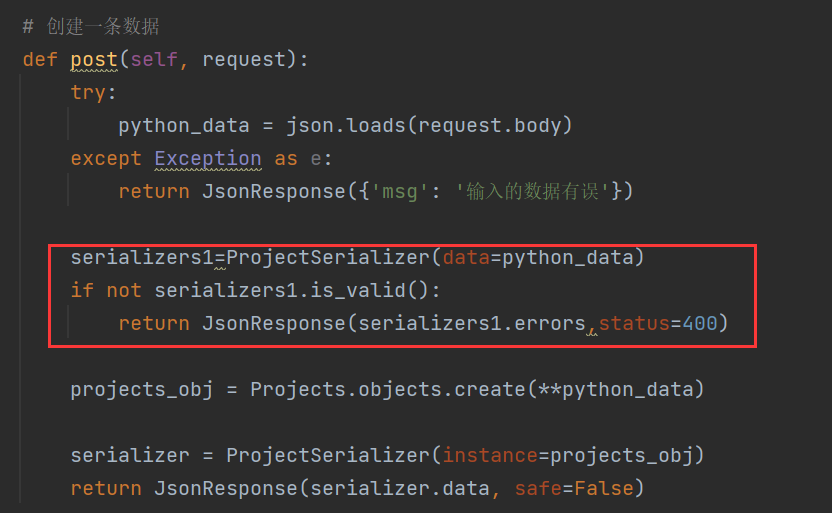Click projects_obj variable assignment
This screenshot has height=513, width=832.
[142, 390]
